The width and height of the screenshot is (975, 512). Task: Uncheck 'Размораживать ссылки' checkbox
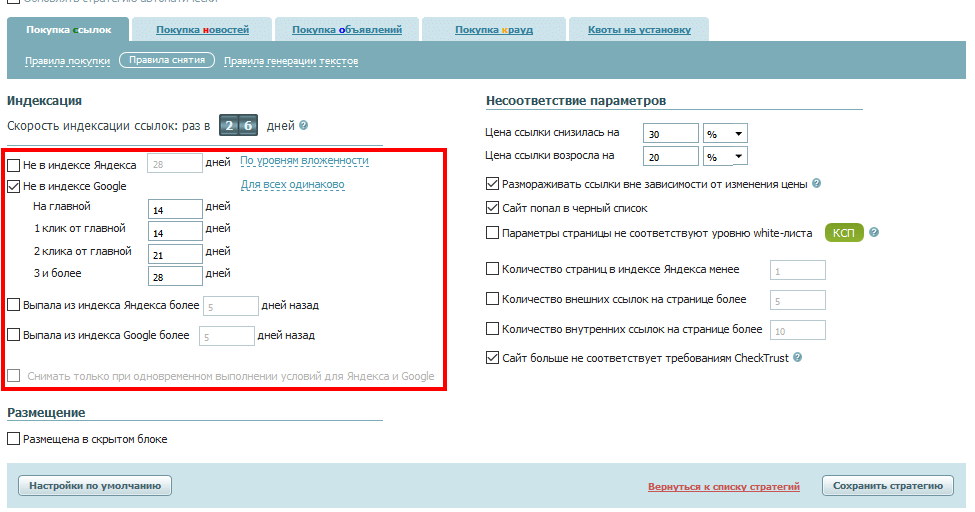tap(492, 184)
